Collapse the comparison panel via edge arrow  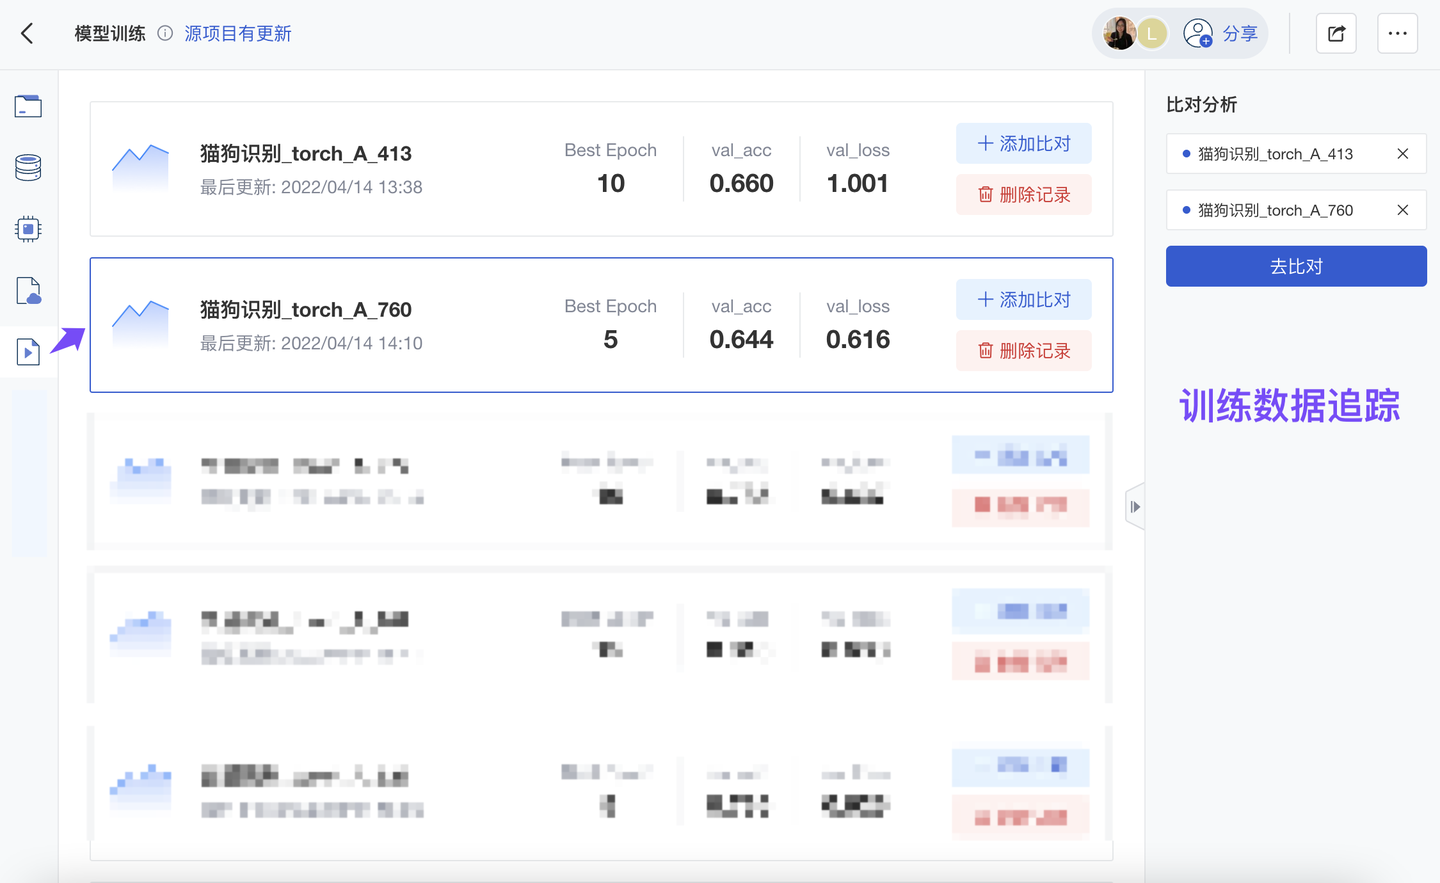(x=1134, y=507)
